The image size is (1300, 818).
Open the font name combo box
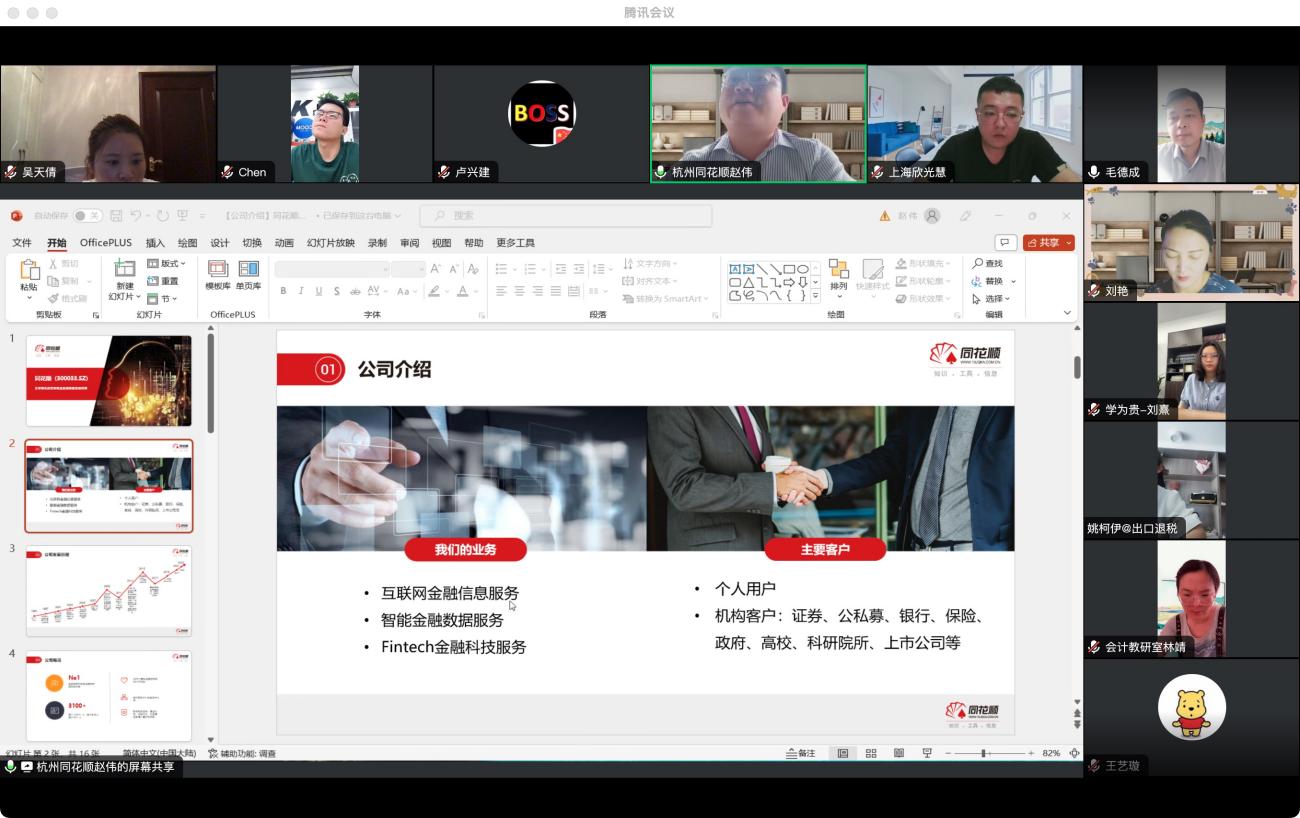[332, 269]
